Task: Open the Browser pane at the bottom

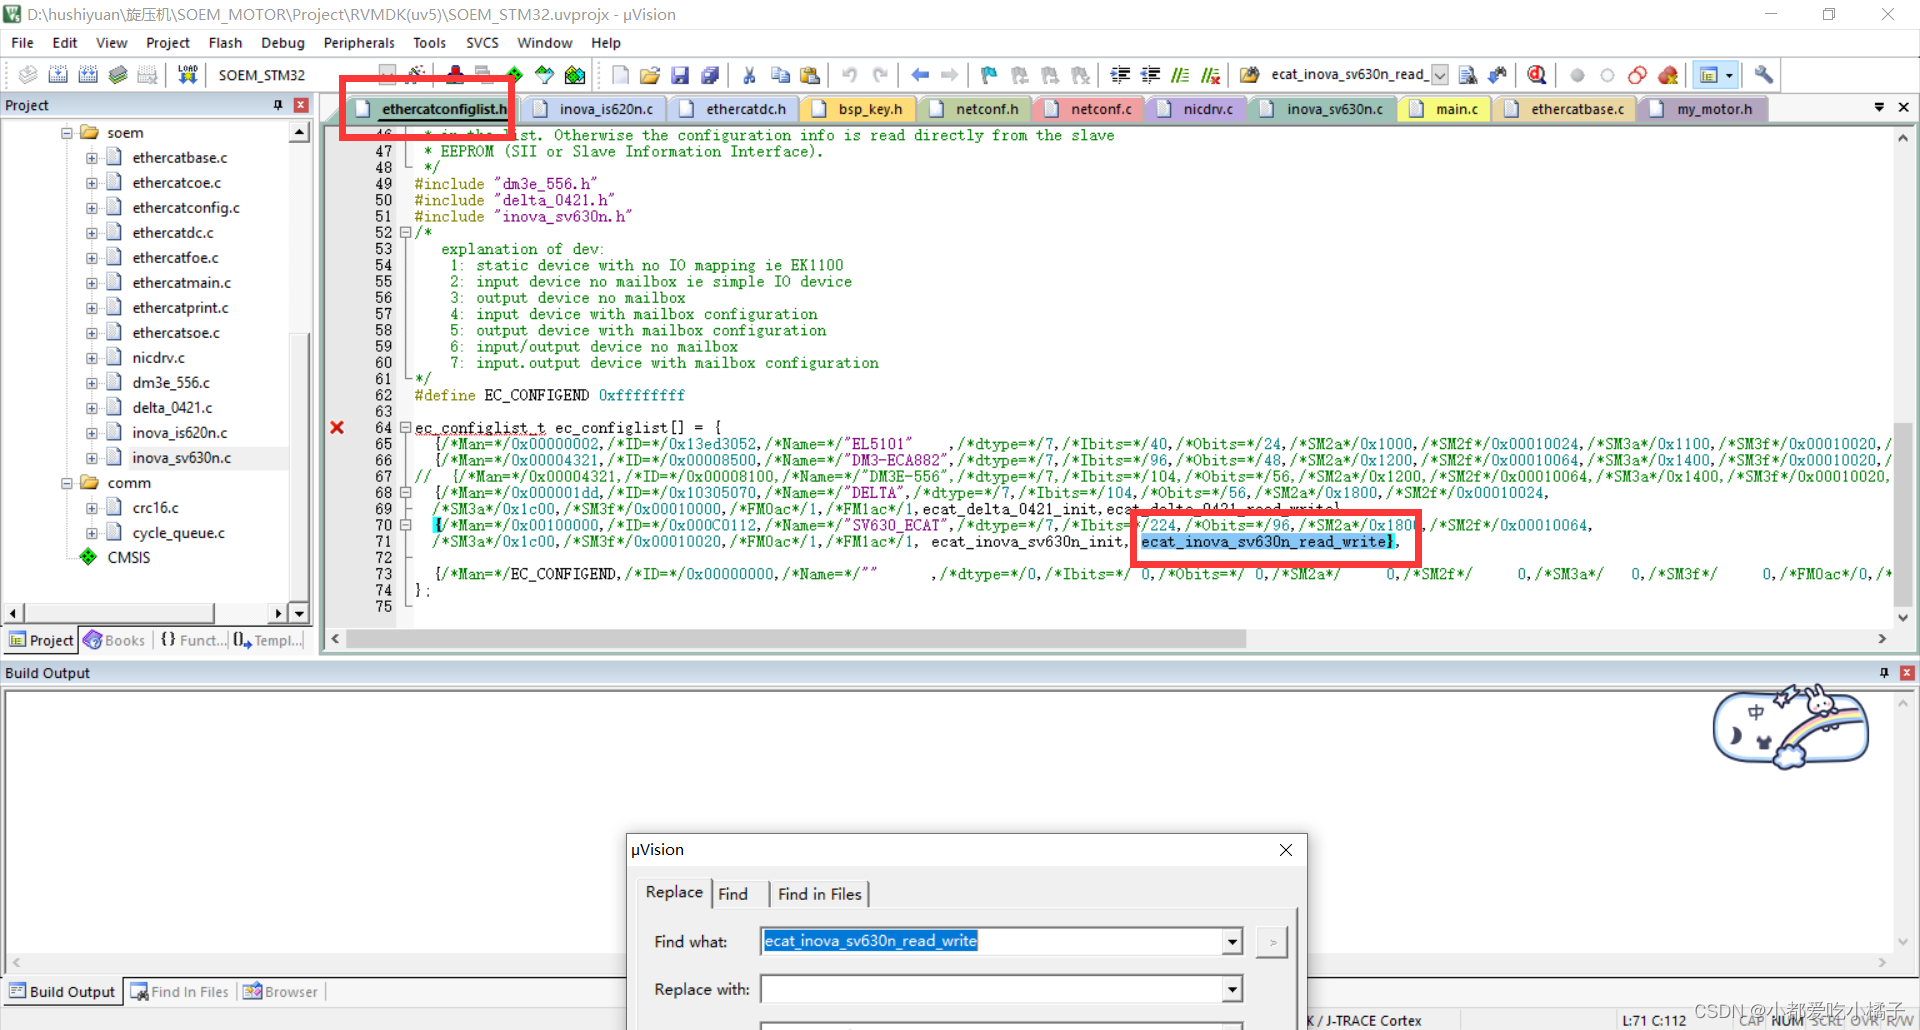Action: coord(288,991)
